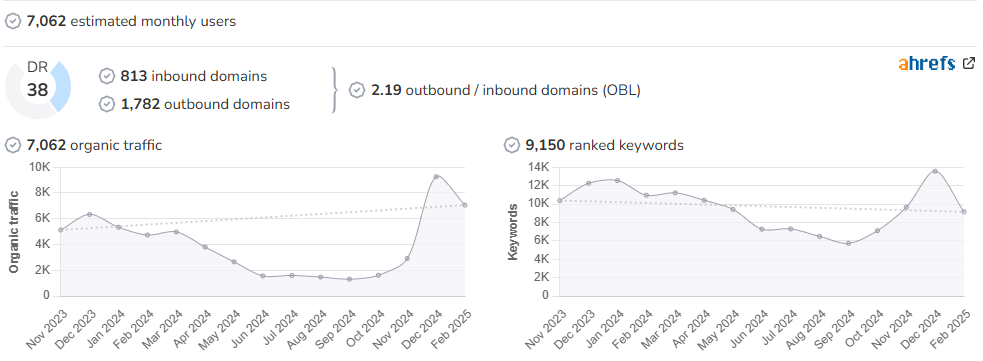
Task: Select the May 2024 point on keywords chart
Action: coord(733,209)
